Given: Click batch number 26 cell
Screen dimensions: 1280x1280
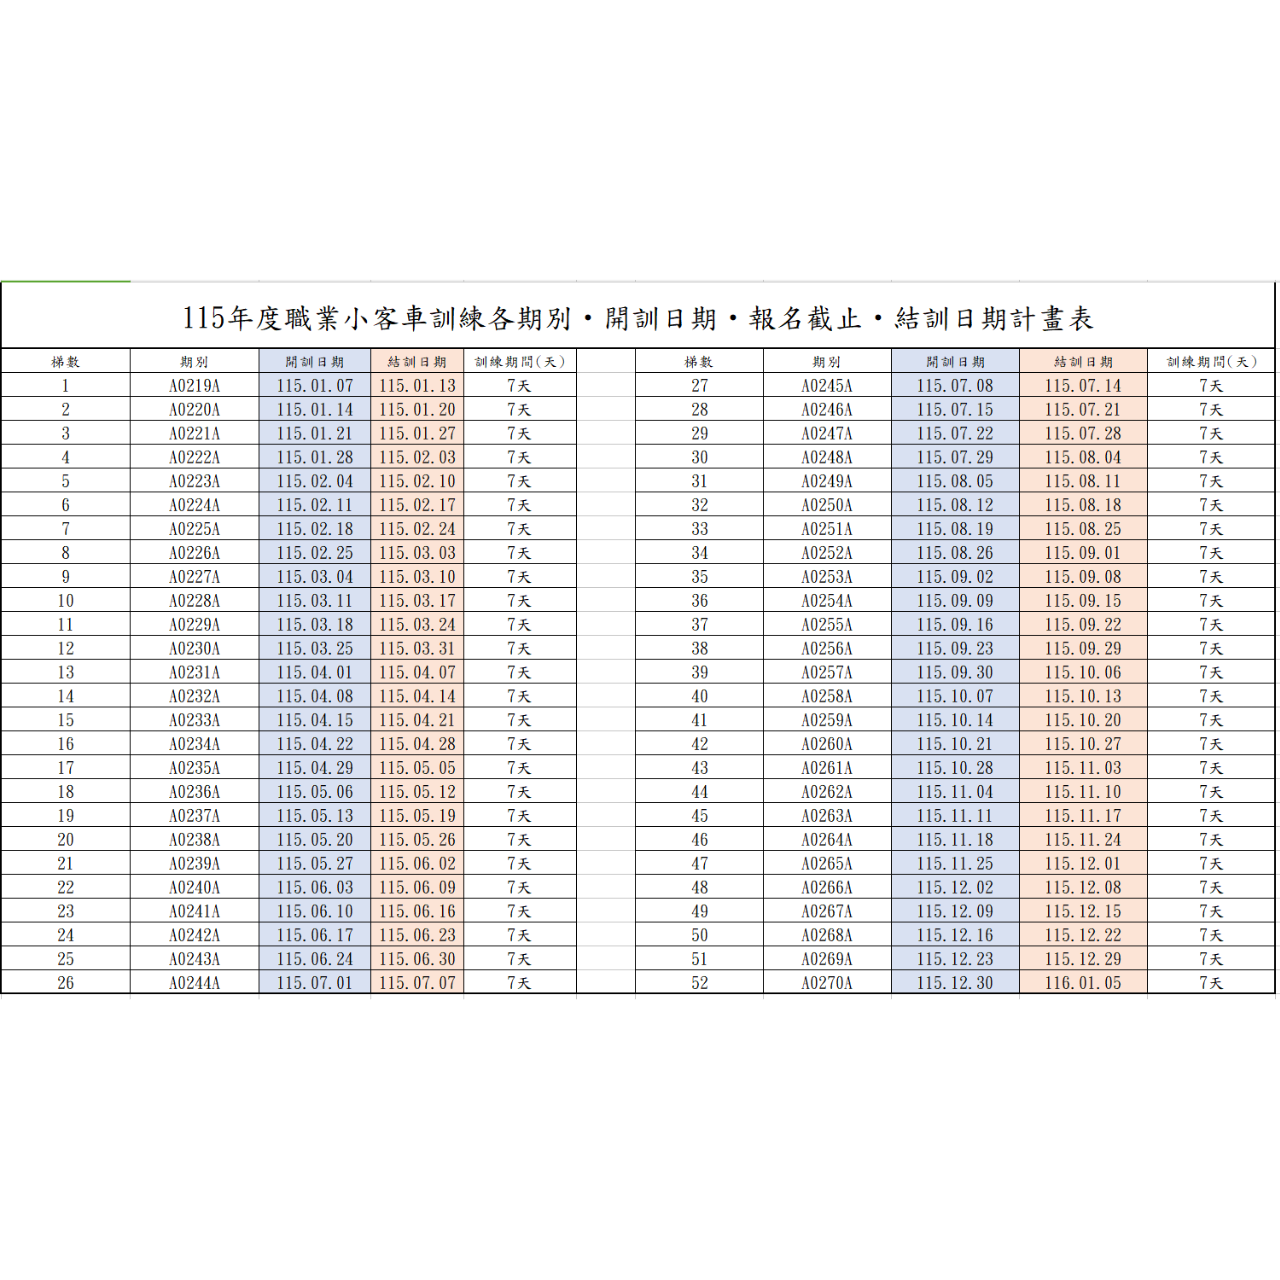Looking at the screenshot, I should (68, 982).
